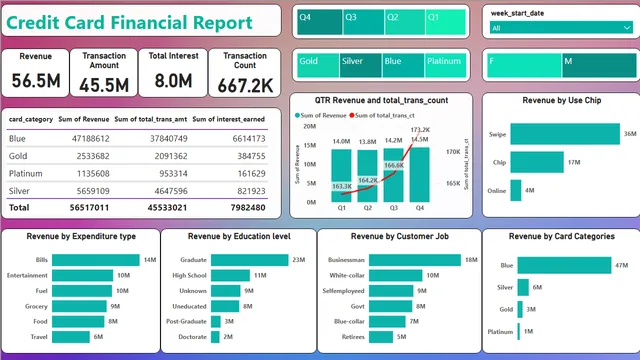The width and height of the screenshot is (640, 360).
Task: Select the Blue row in table
Action: [137, 139]
